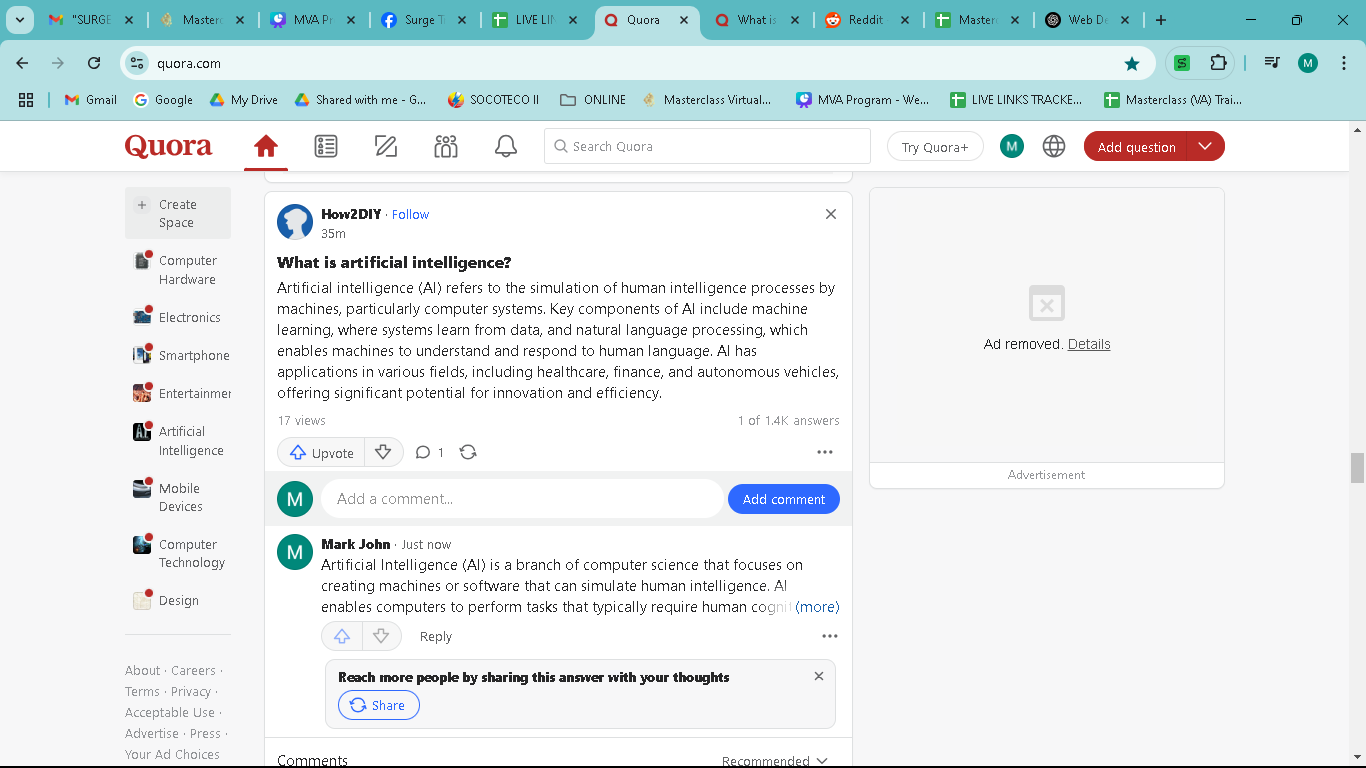Switch to the LIVE LINKS tab
The width and height of the screenshot is (1366, 768).
point(535,20)
